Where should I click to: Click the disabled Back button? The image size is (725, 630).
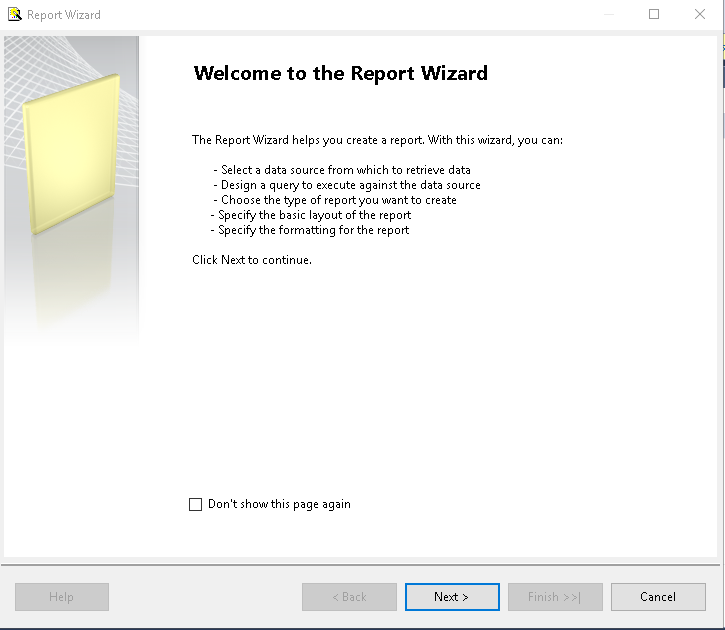coord(348,597)
